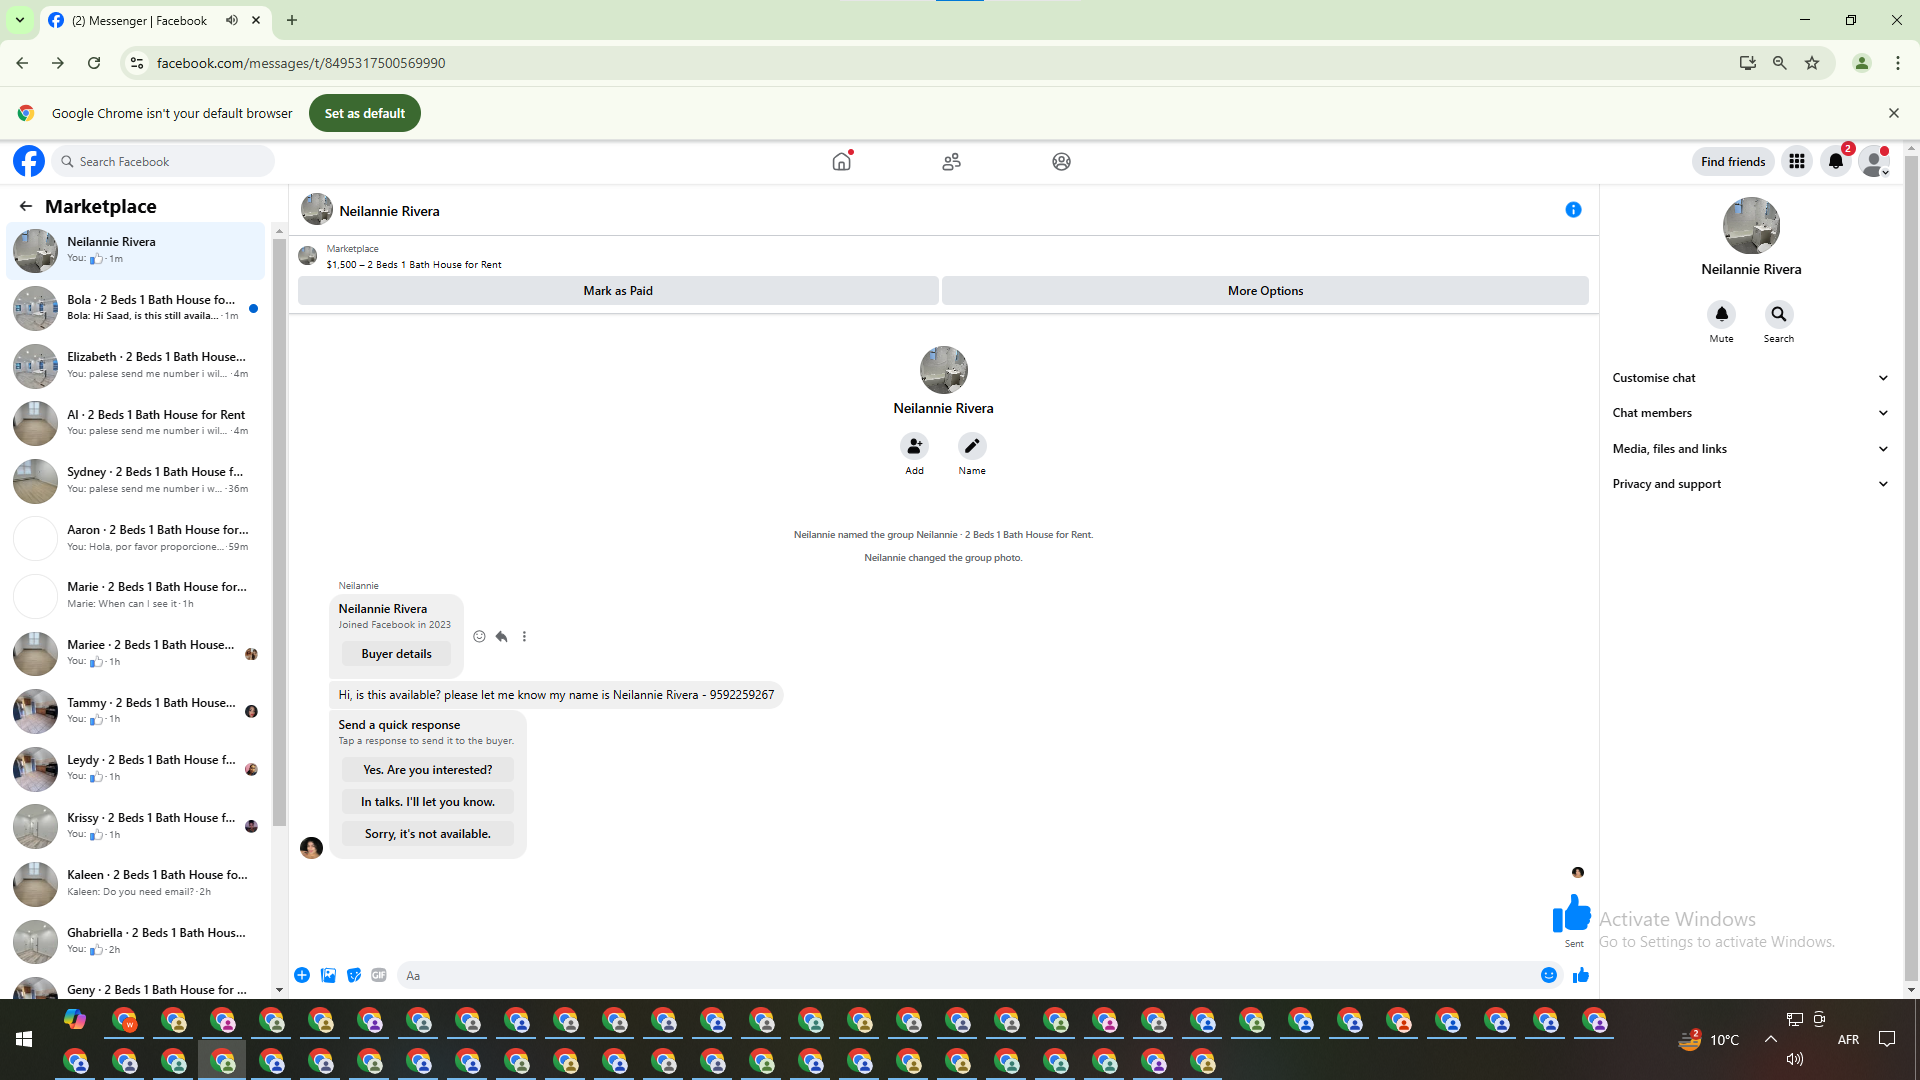The width and height of the screenshot is (1920, 1080).
Task: Open Sydney's chat in the list
Action: click(136, 480)
